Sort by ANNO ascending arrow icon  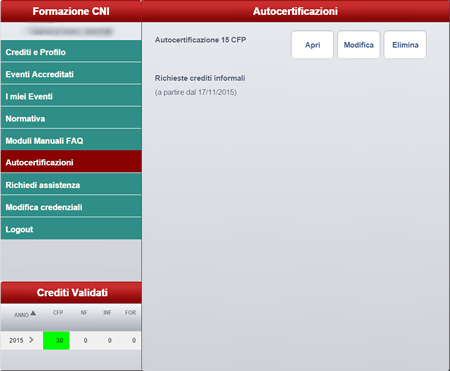click(33, 313)
